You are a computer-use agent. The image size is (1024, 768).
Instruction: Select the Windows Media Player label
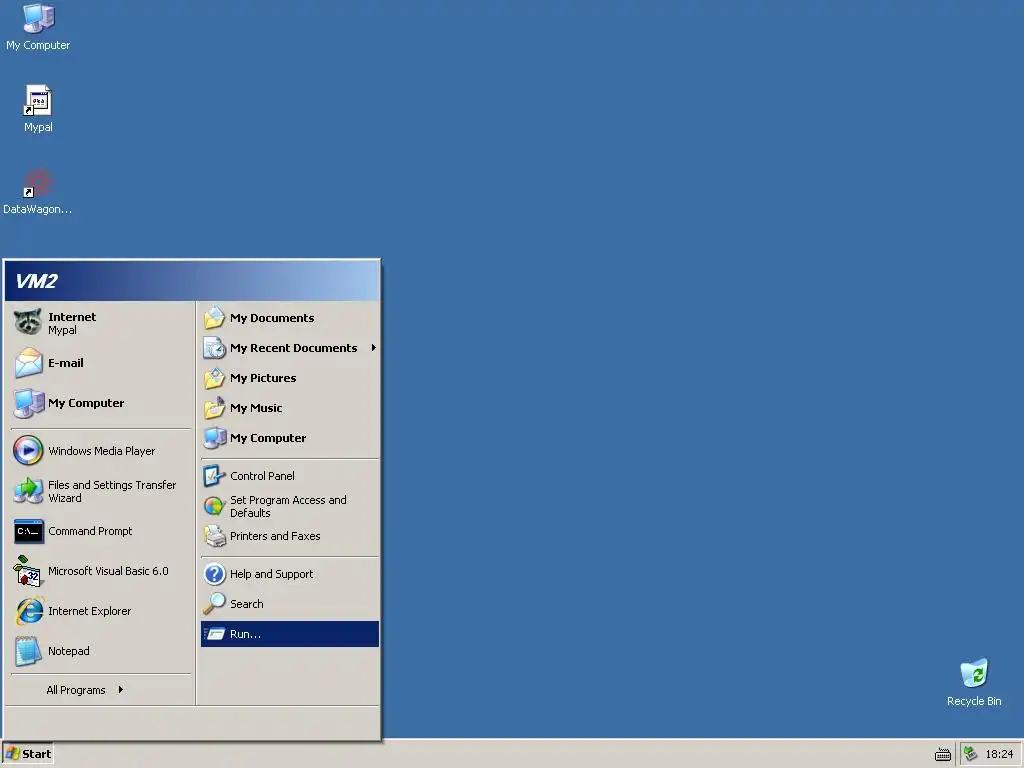101,451
